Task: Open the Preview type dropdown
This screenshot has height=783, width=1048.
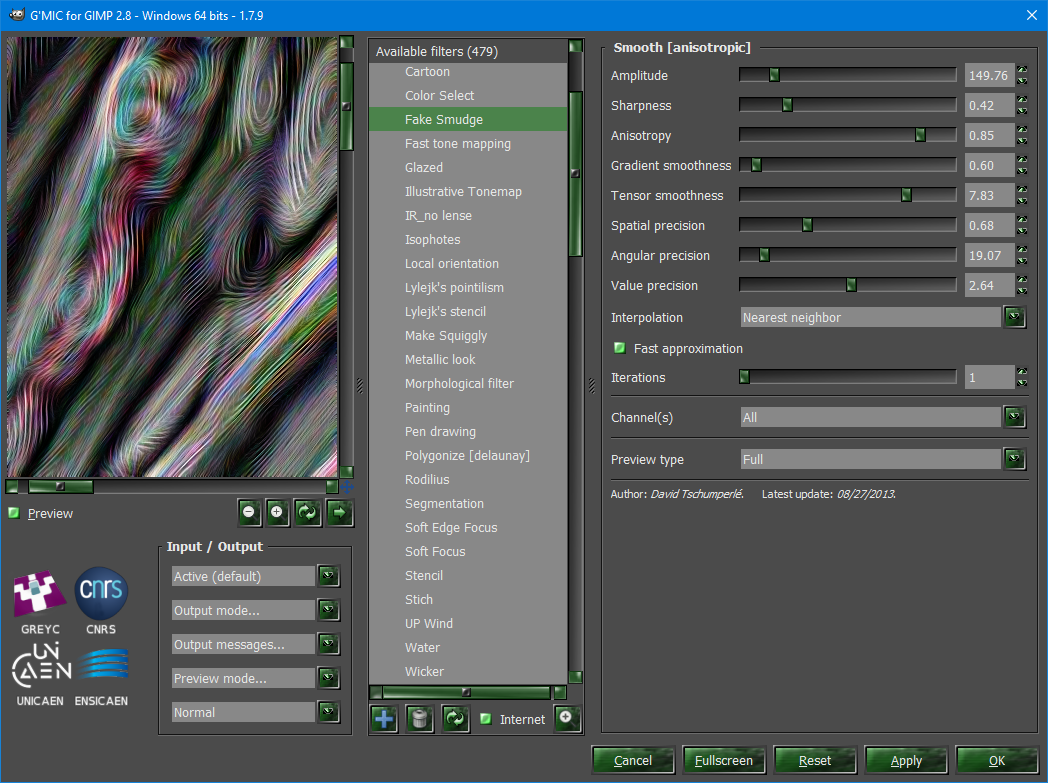Action: (1014, 459)
